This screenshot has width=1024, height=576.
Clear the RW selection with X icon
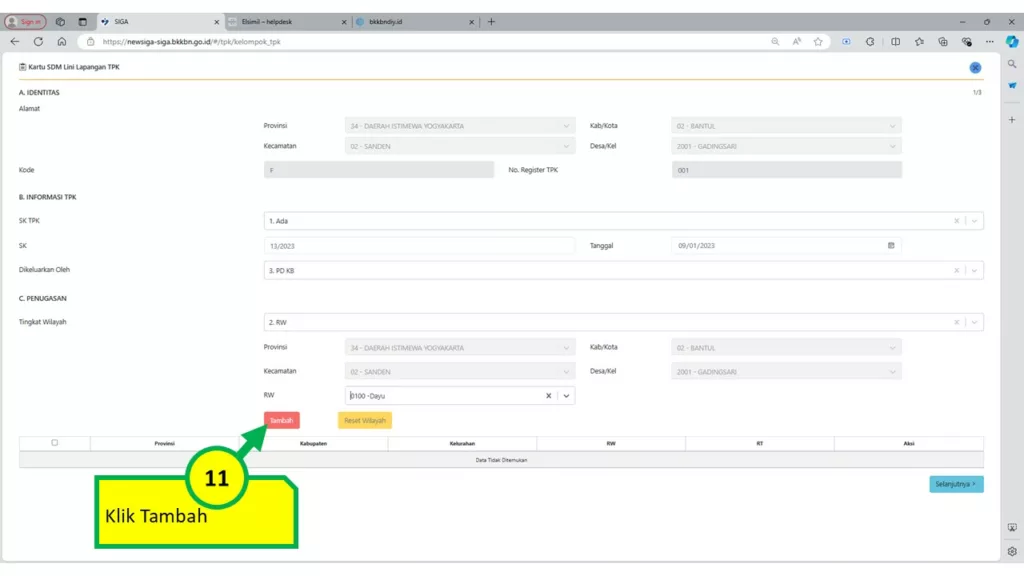548,396
